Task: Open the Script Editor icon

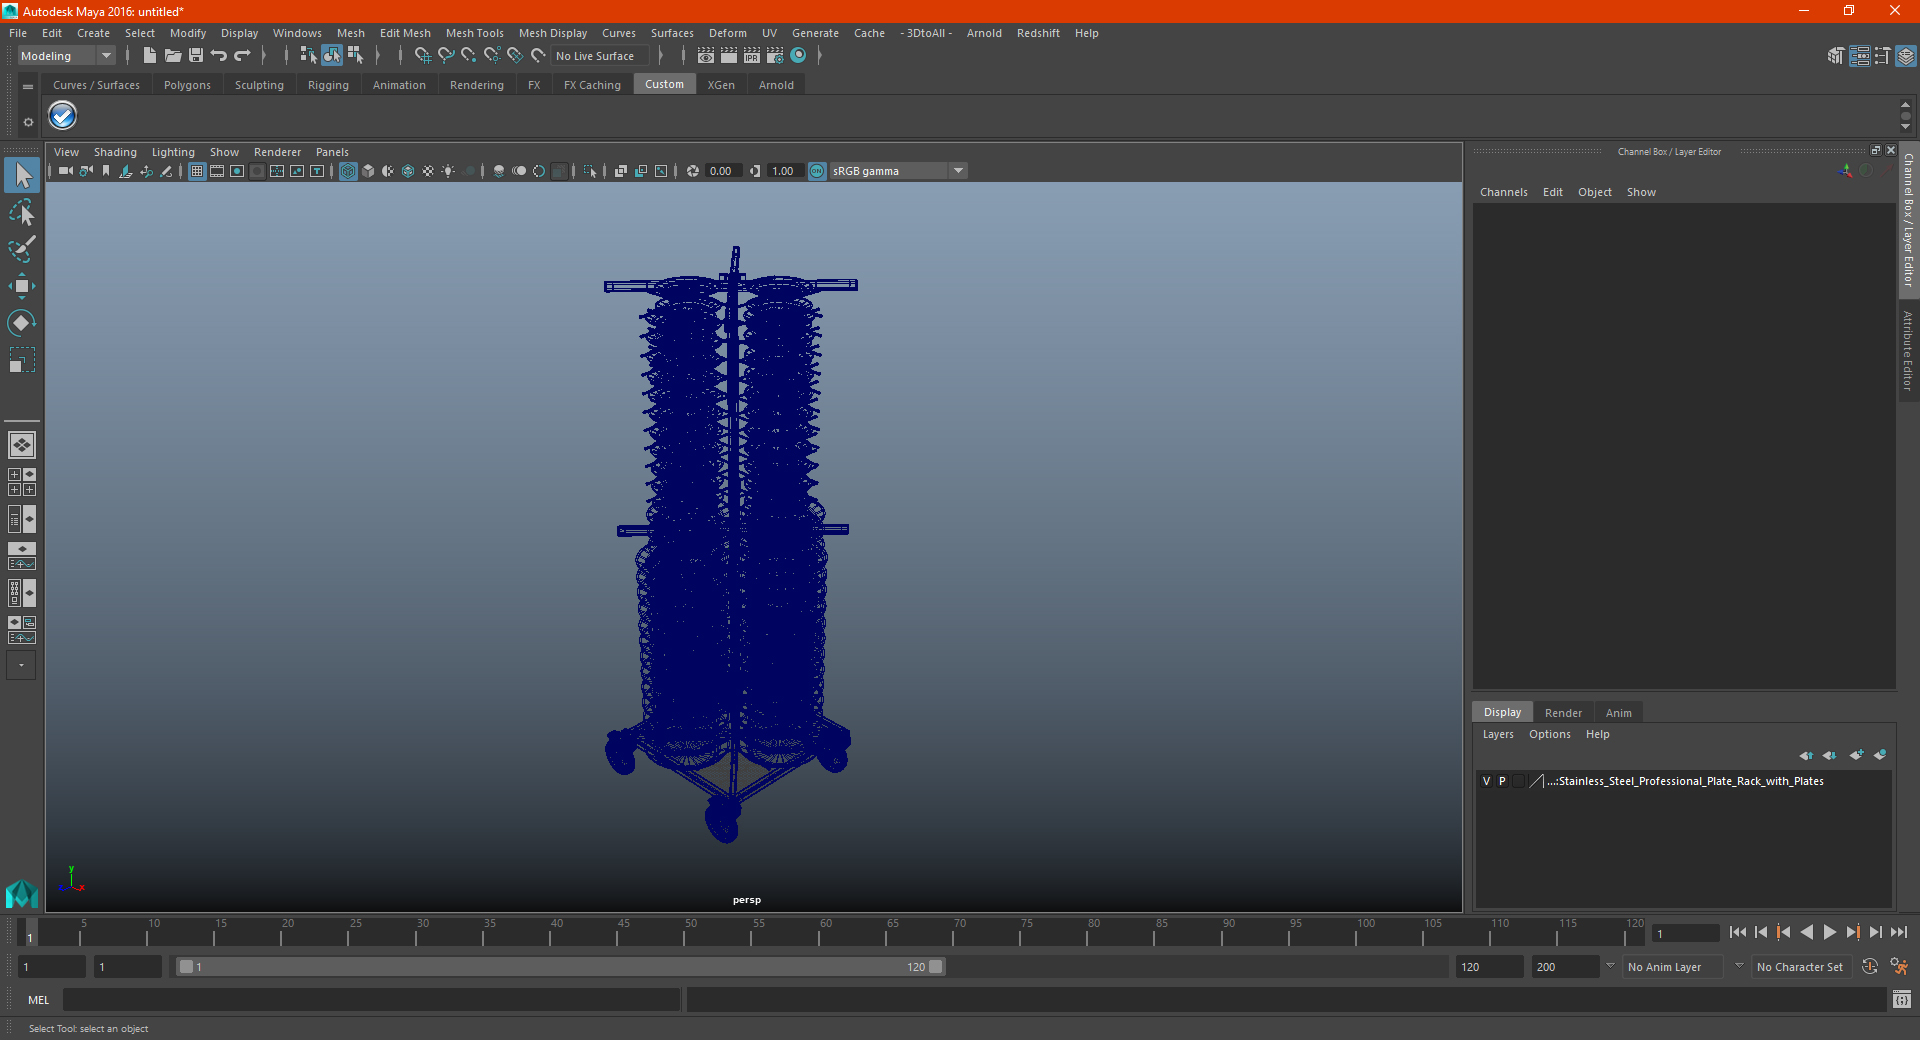Action: (1902, 1000)
